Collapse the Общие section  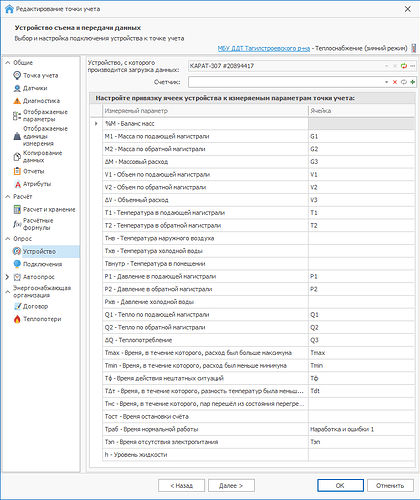(x=7, y=63)
